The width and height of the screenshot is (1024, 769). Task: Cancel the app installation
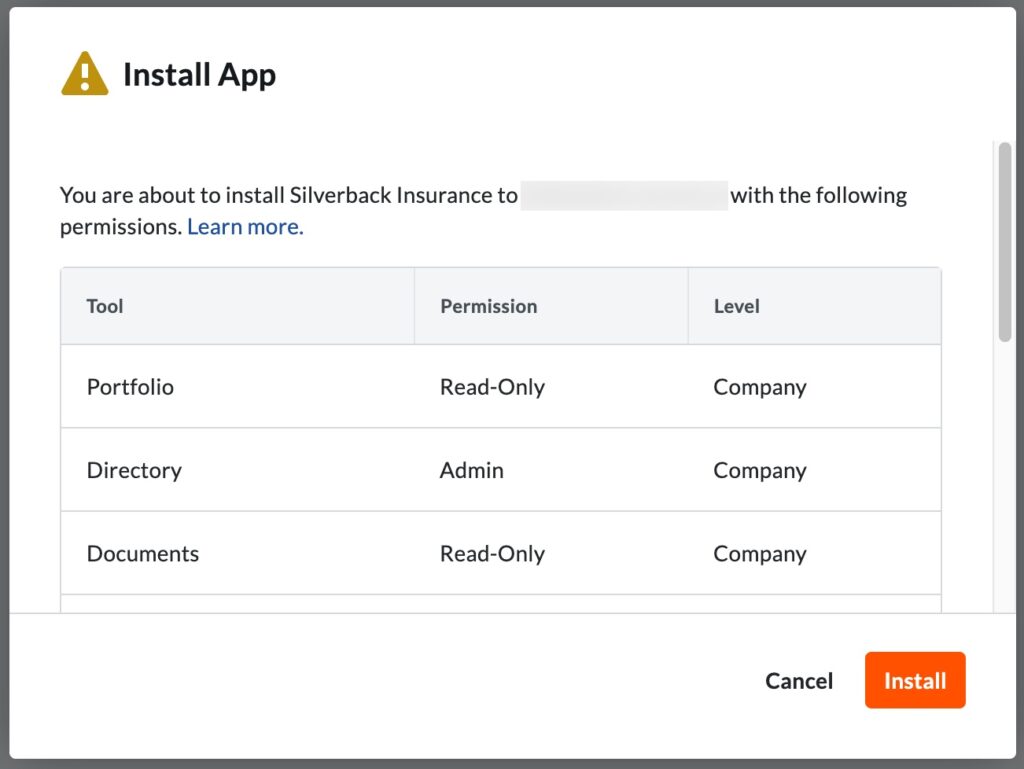[x=799, y=681]
